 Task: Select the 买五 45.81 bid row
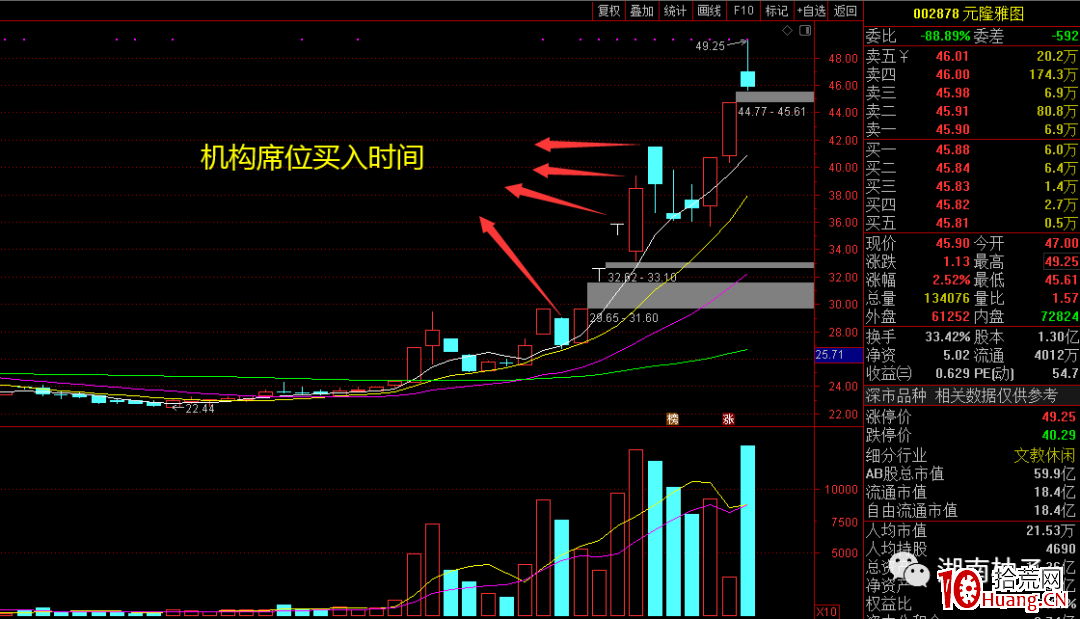coord(972,223)
